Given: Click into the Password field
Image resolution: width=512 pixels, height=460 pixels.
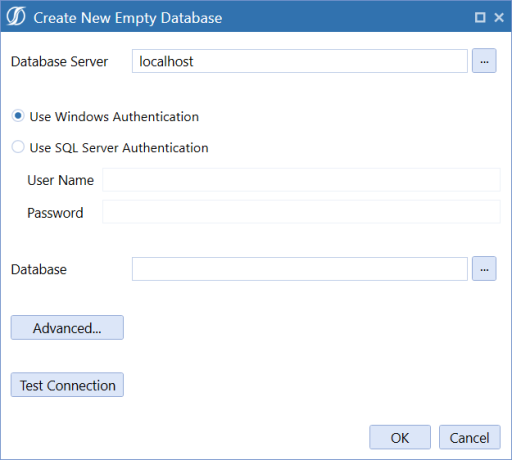Looking at the screenshot, I should pos(301,212).
